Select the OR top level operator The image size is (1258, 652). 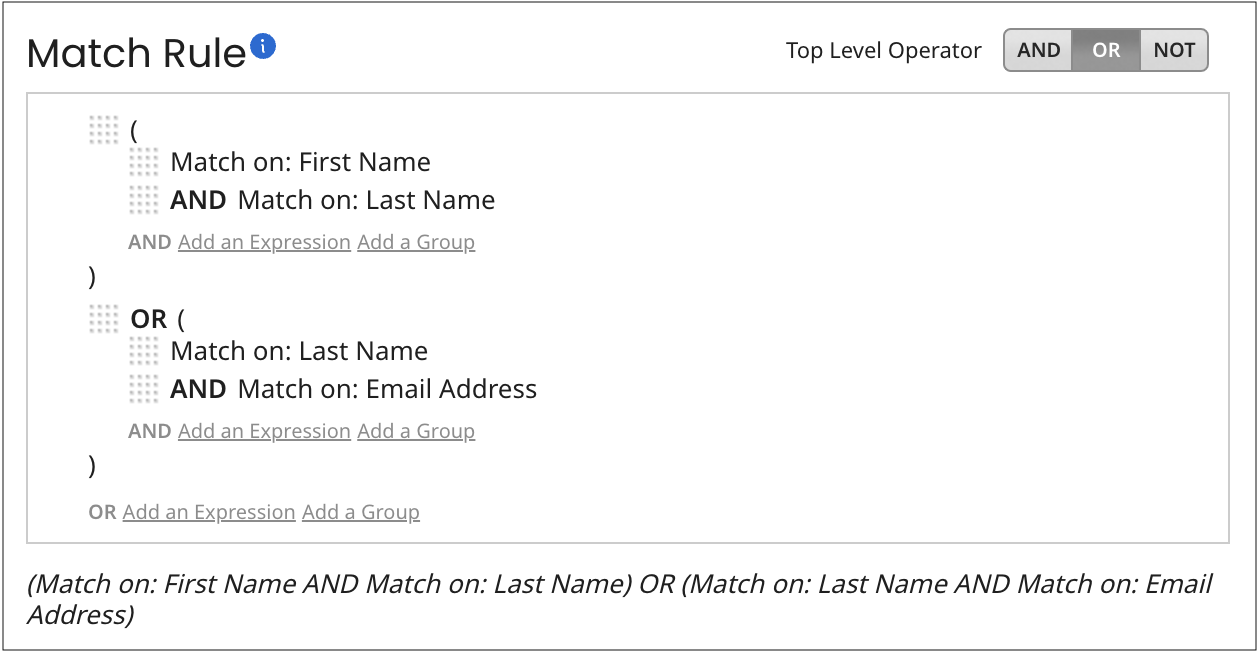[x=1106, y=50]
